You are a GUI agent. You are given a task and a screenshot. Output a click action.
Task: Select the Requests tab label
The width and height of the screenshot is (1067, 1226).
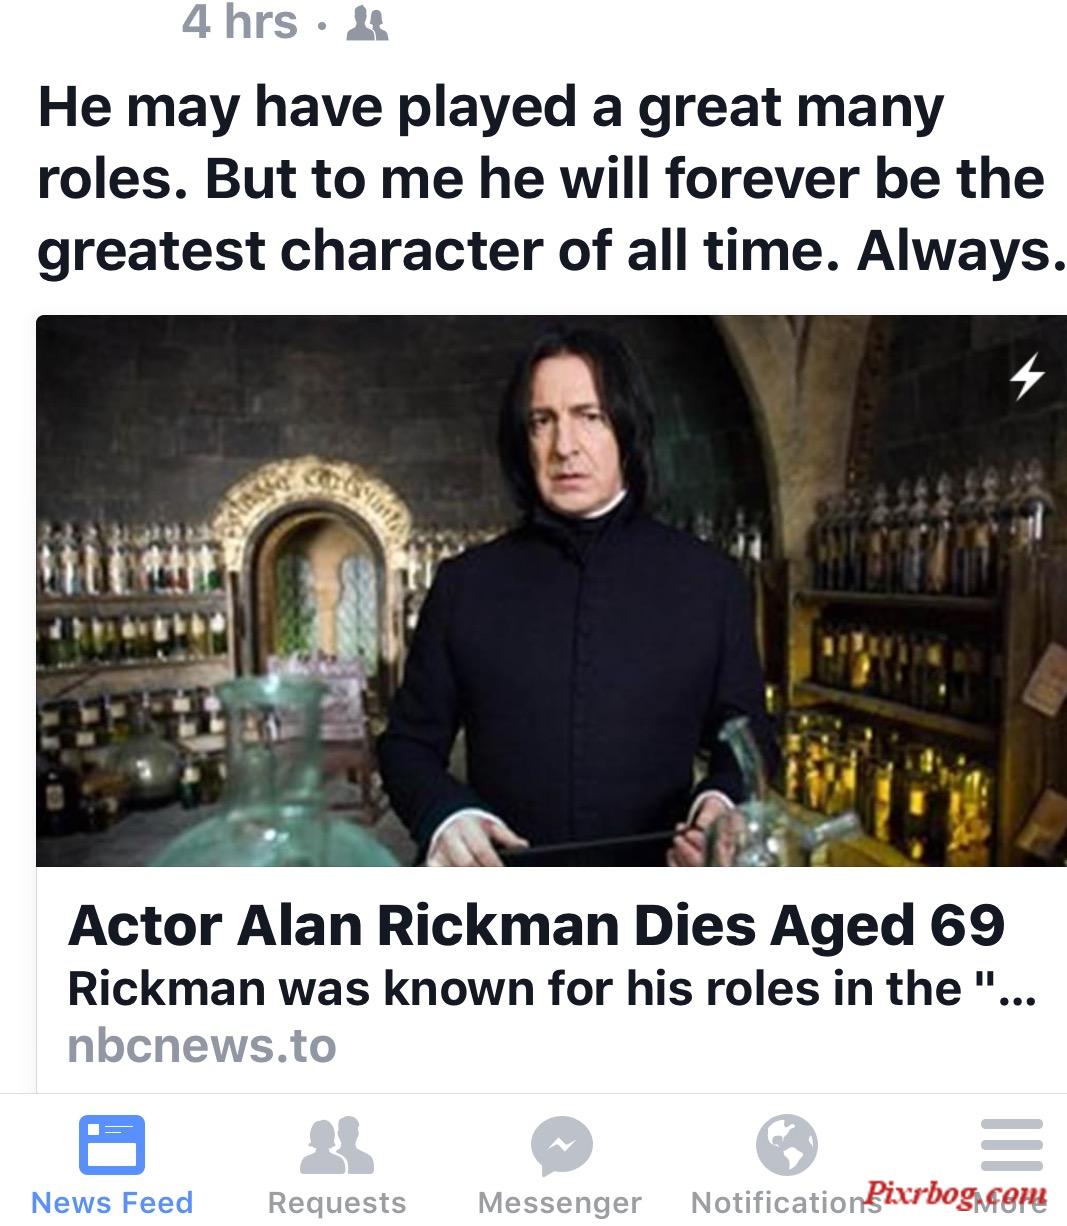click(x=337, y=1202)
